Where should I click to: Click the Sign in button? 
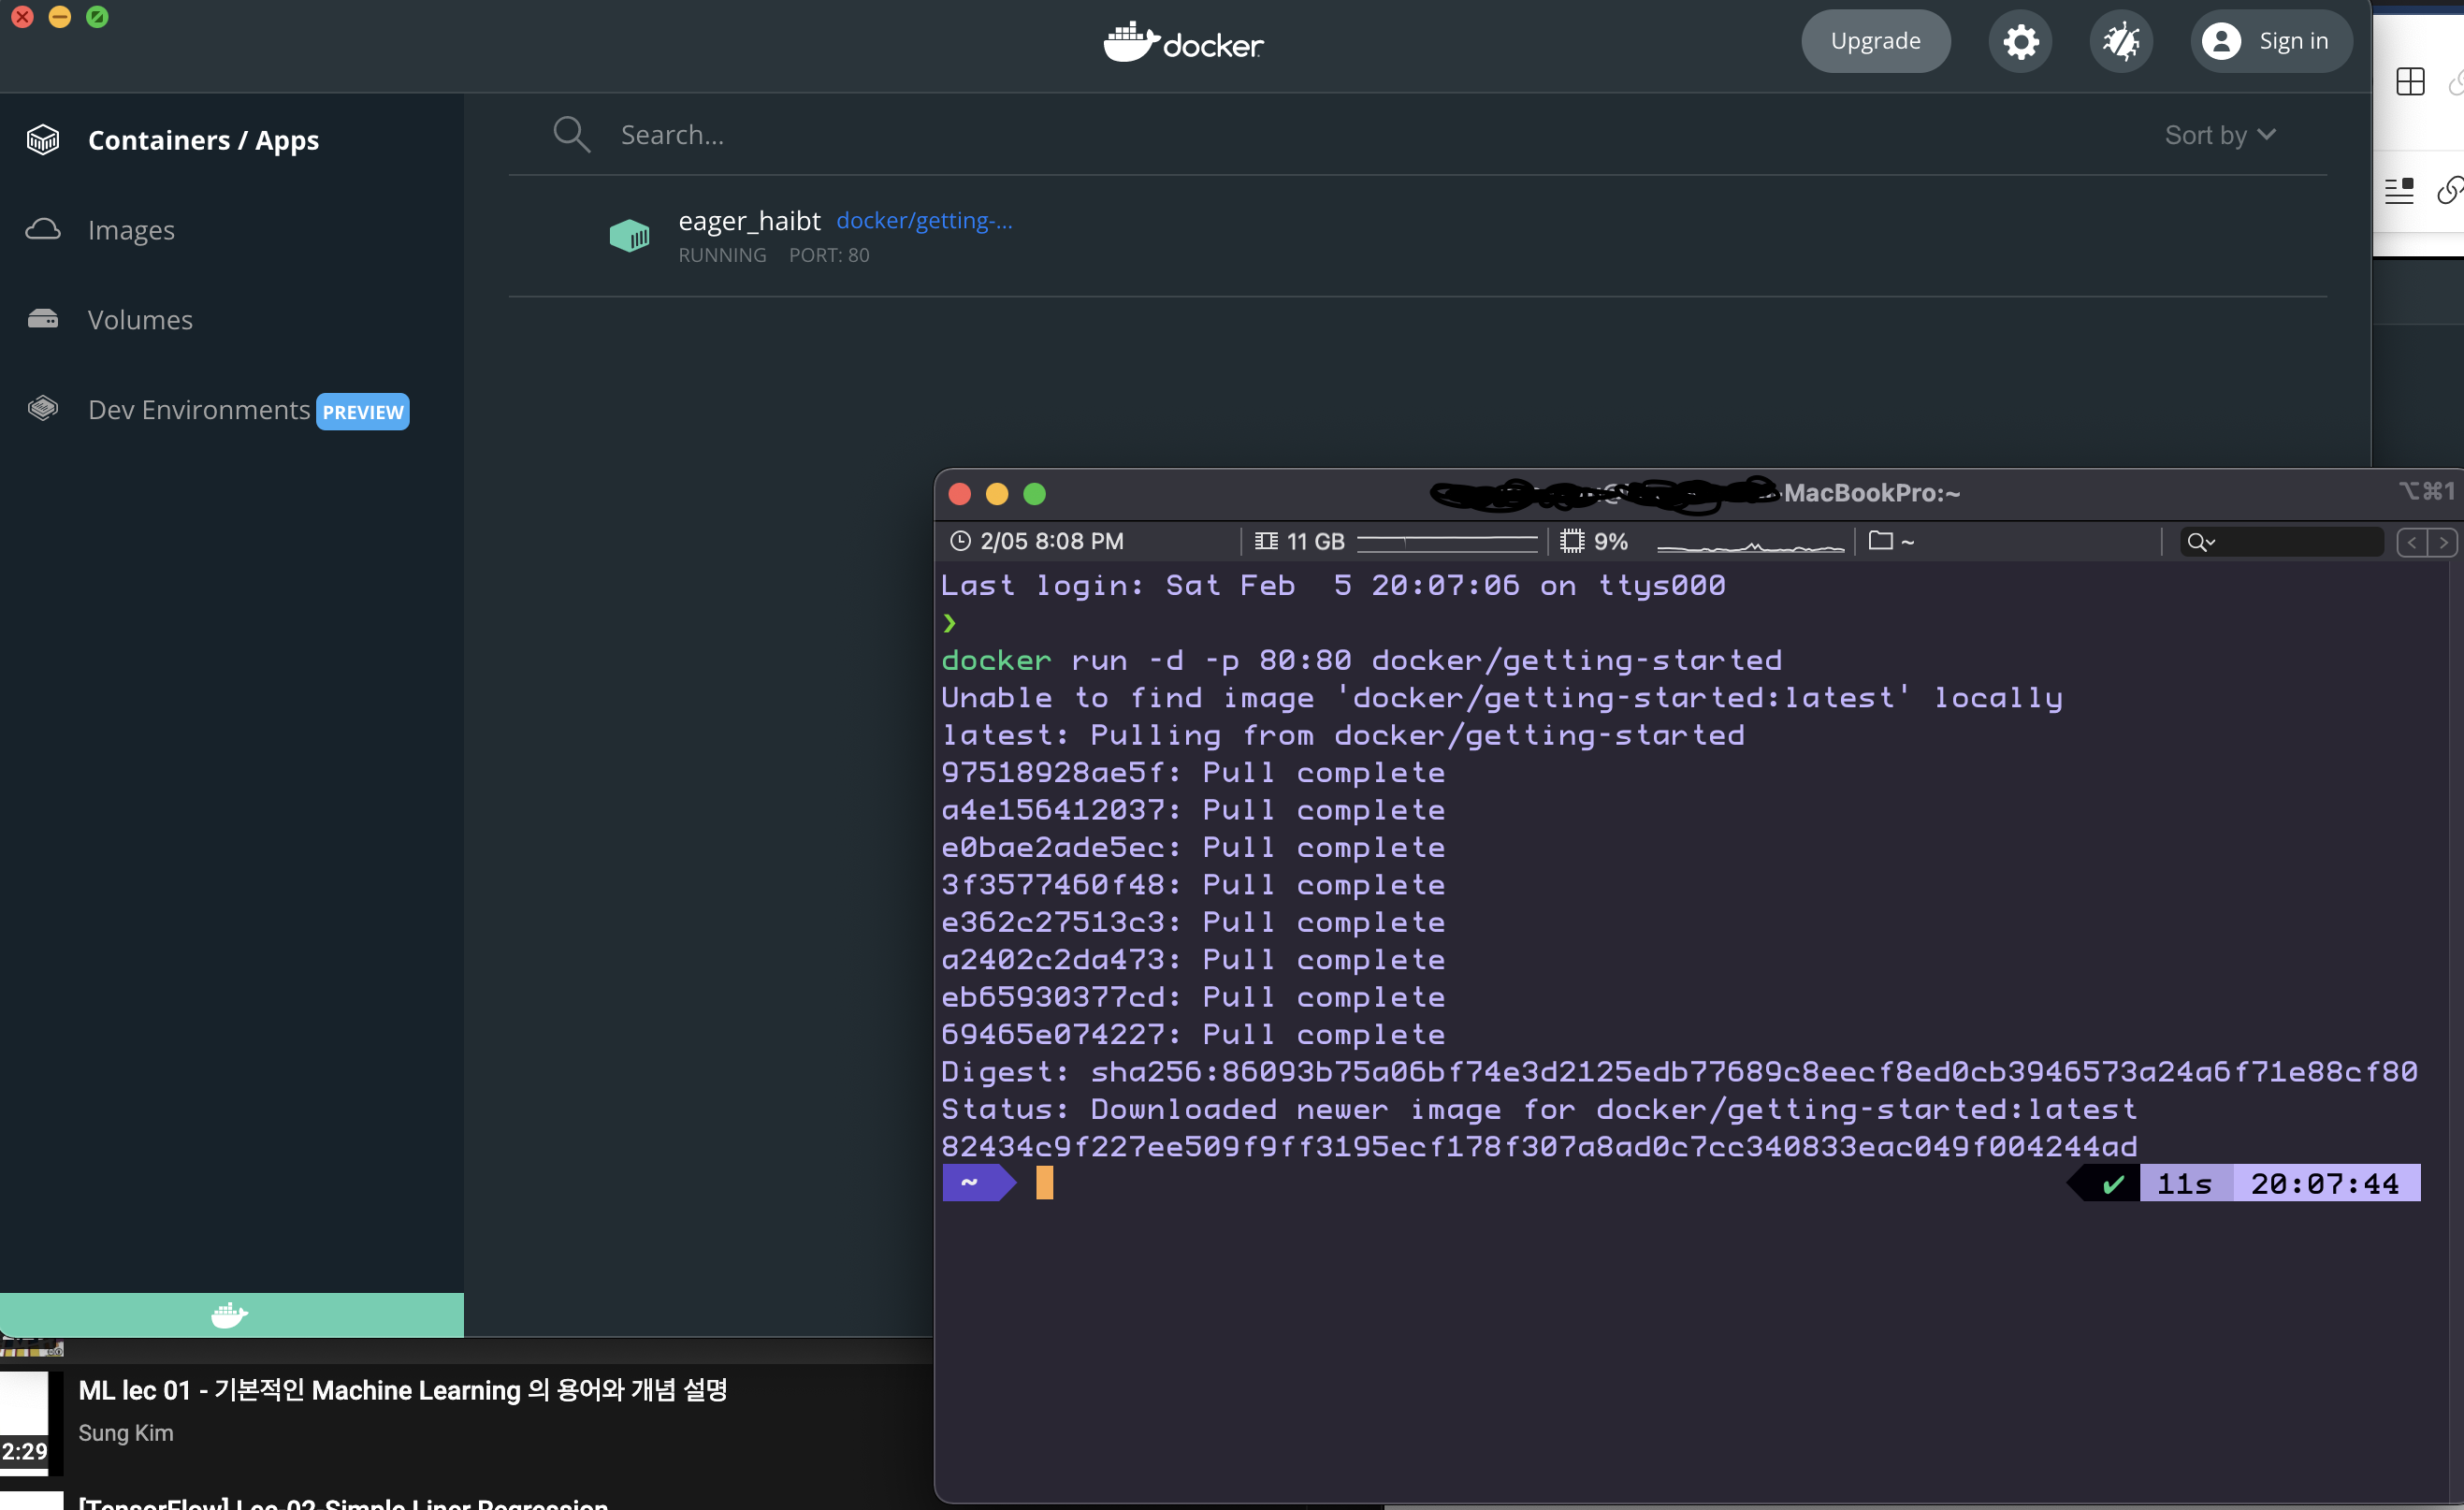point(2271,42)
